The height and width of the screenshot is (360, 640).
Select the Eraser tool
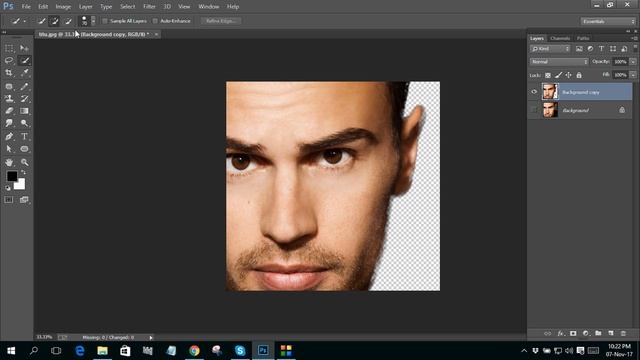(x=9, y=111)
